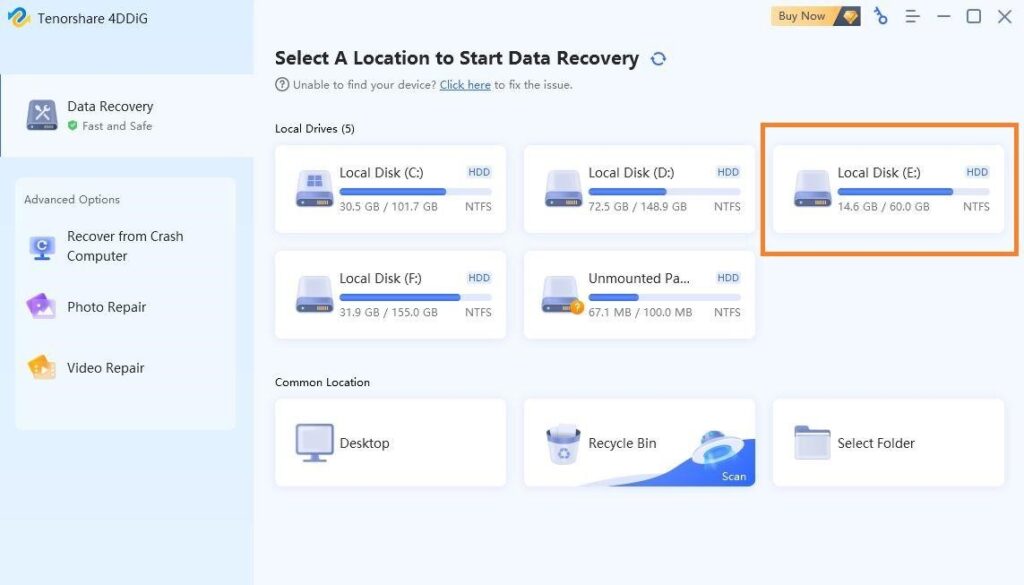1024x585 pixels.
Task: Open the hamburger menu in title bar
Action: (912, 16)
